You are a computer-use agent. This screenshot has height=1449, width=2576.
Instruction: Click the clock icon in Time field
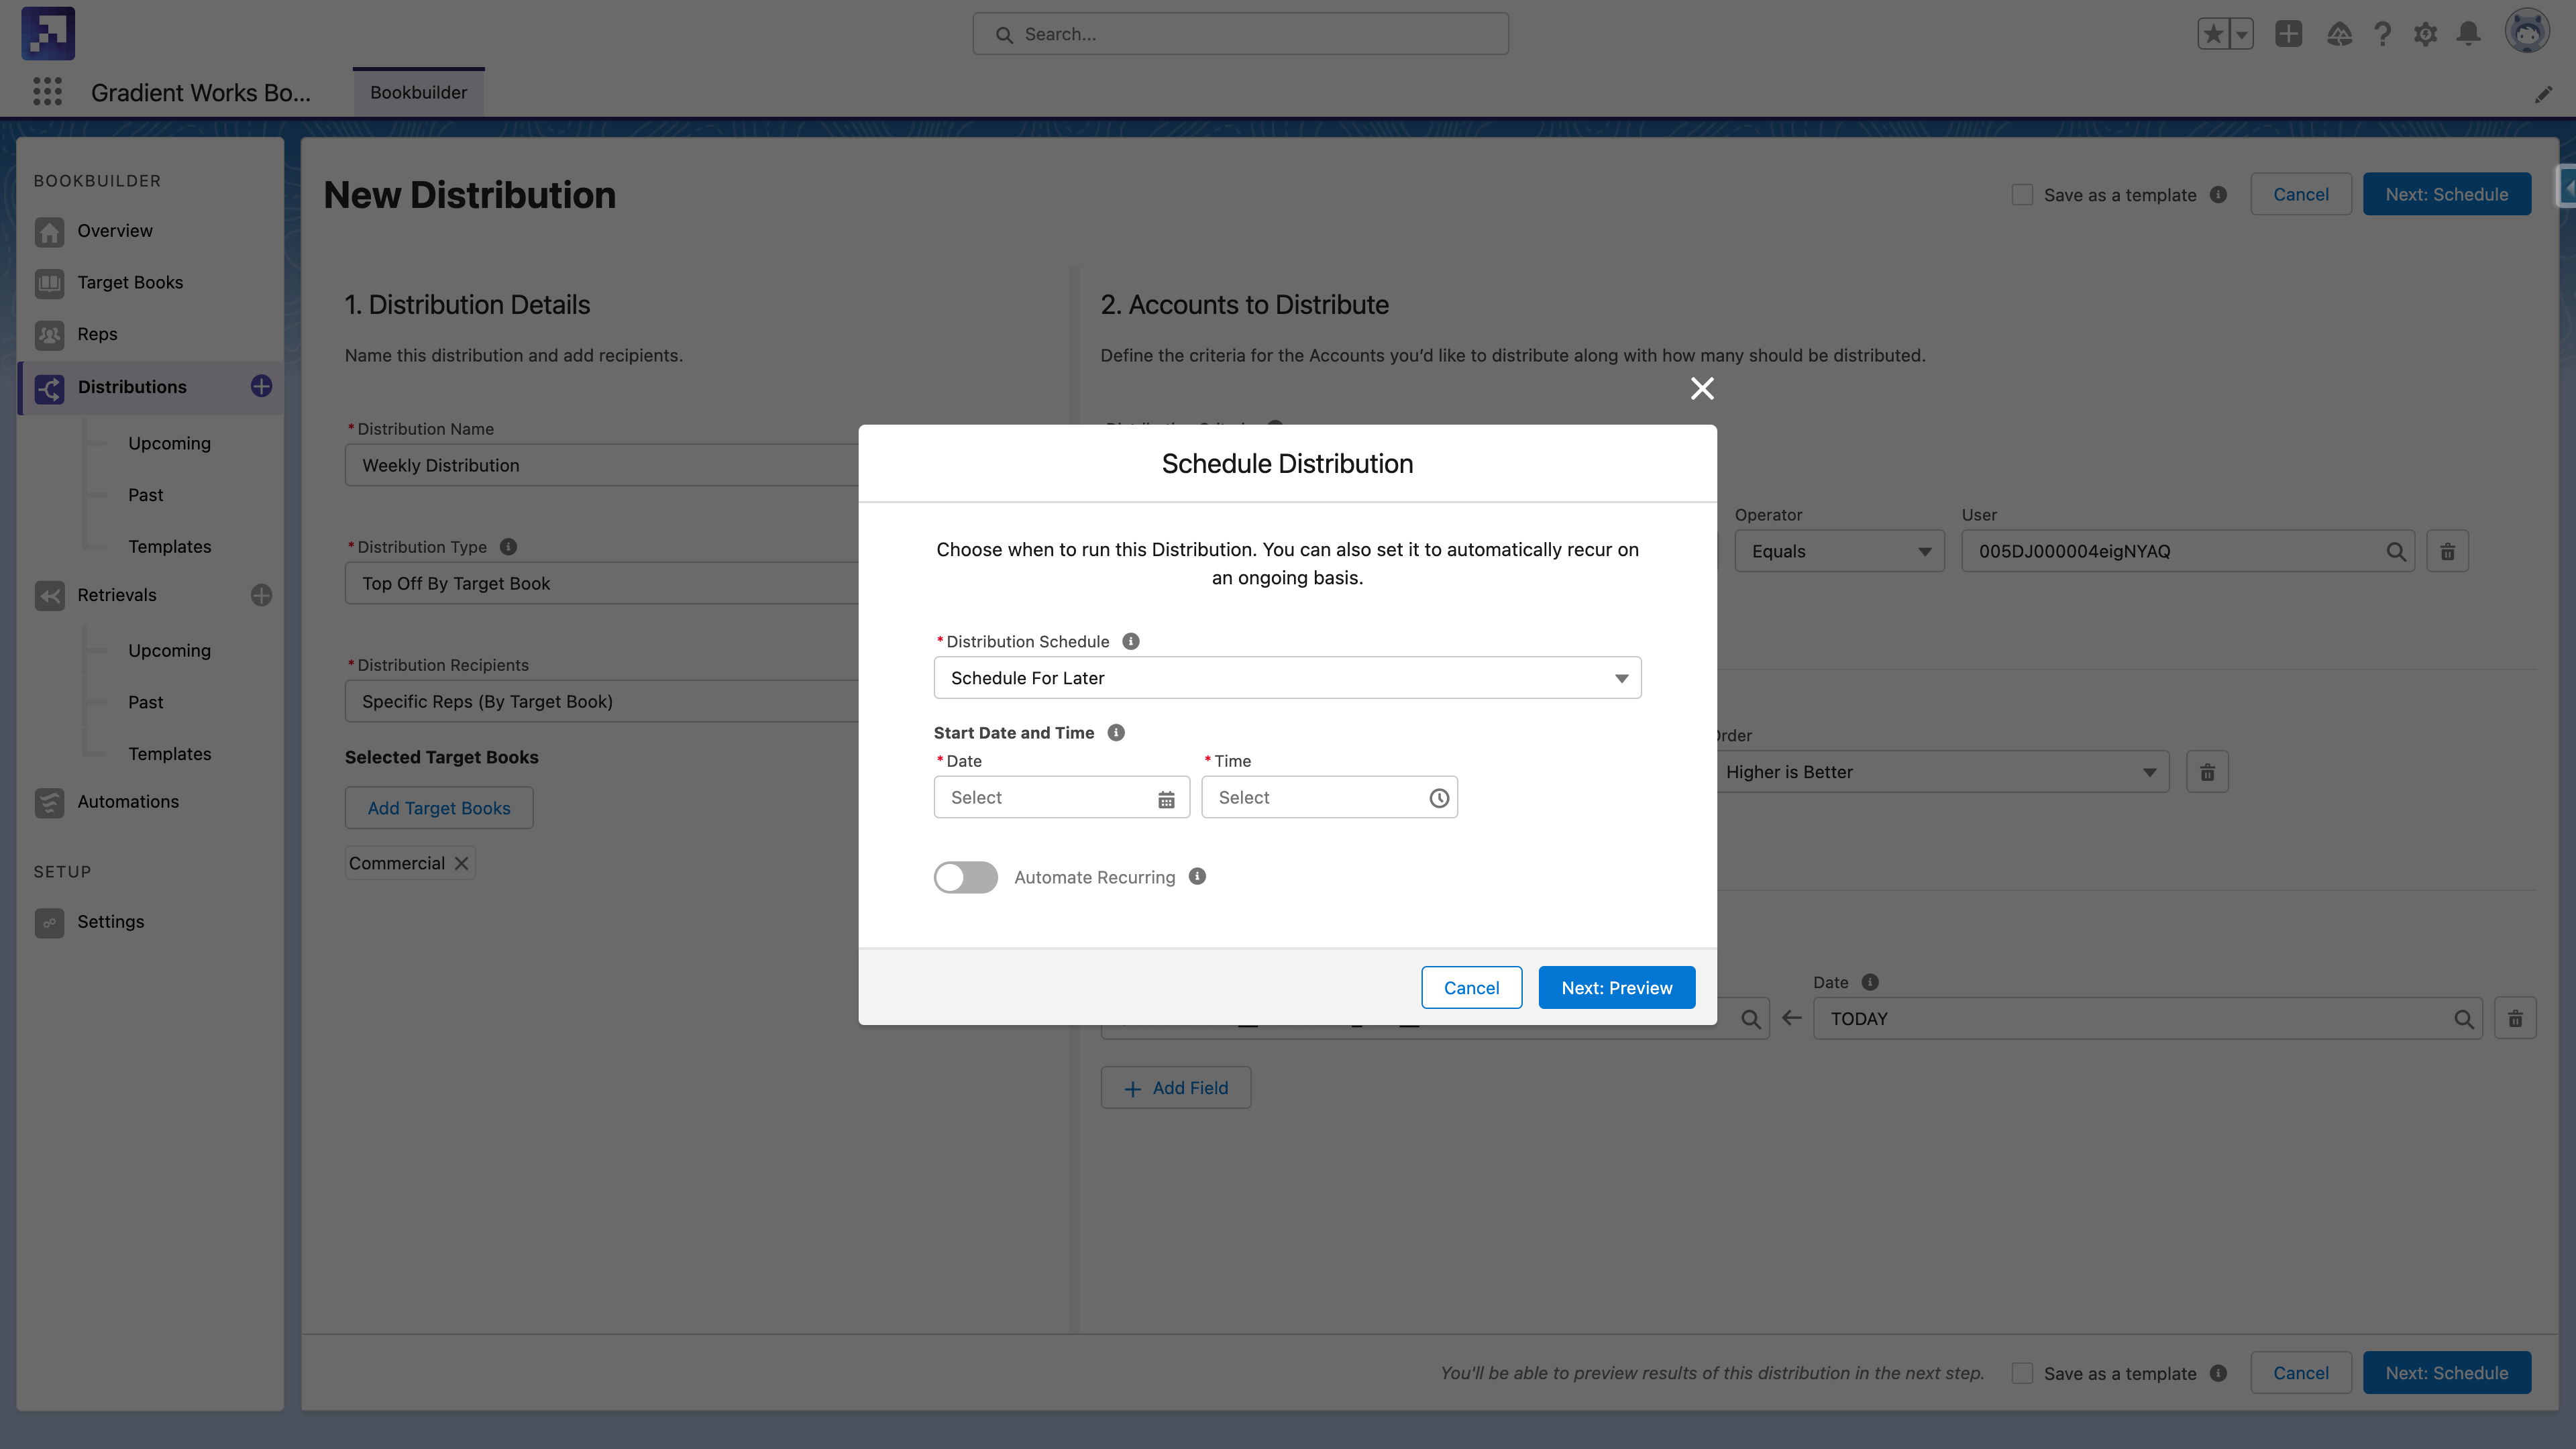(1438, 798)
